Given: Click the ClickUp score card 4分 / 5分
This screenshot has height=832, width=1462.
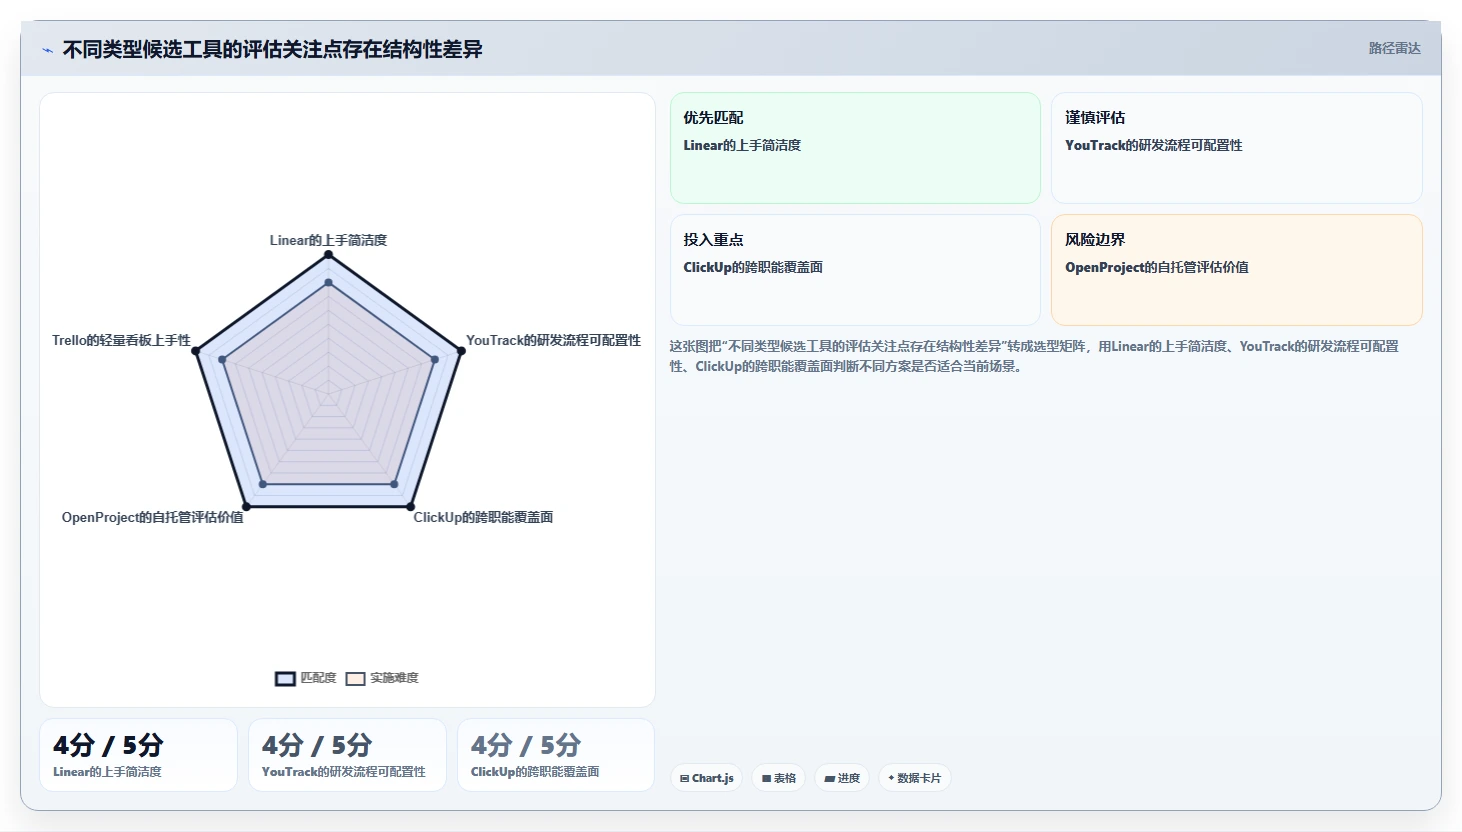Looking at the screenshot, I should coord(556,755).
